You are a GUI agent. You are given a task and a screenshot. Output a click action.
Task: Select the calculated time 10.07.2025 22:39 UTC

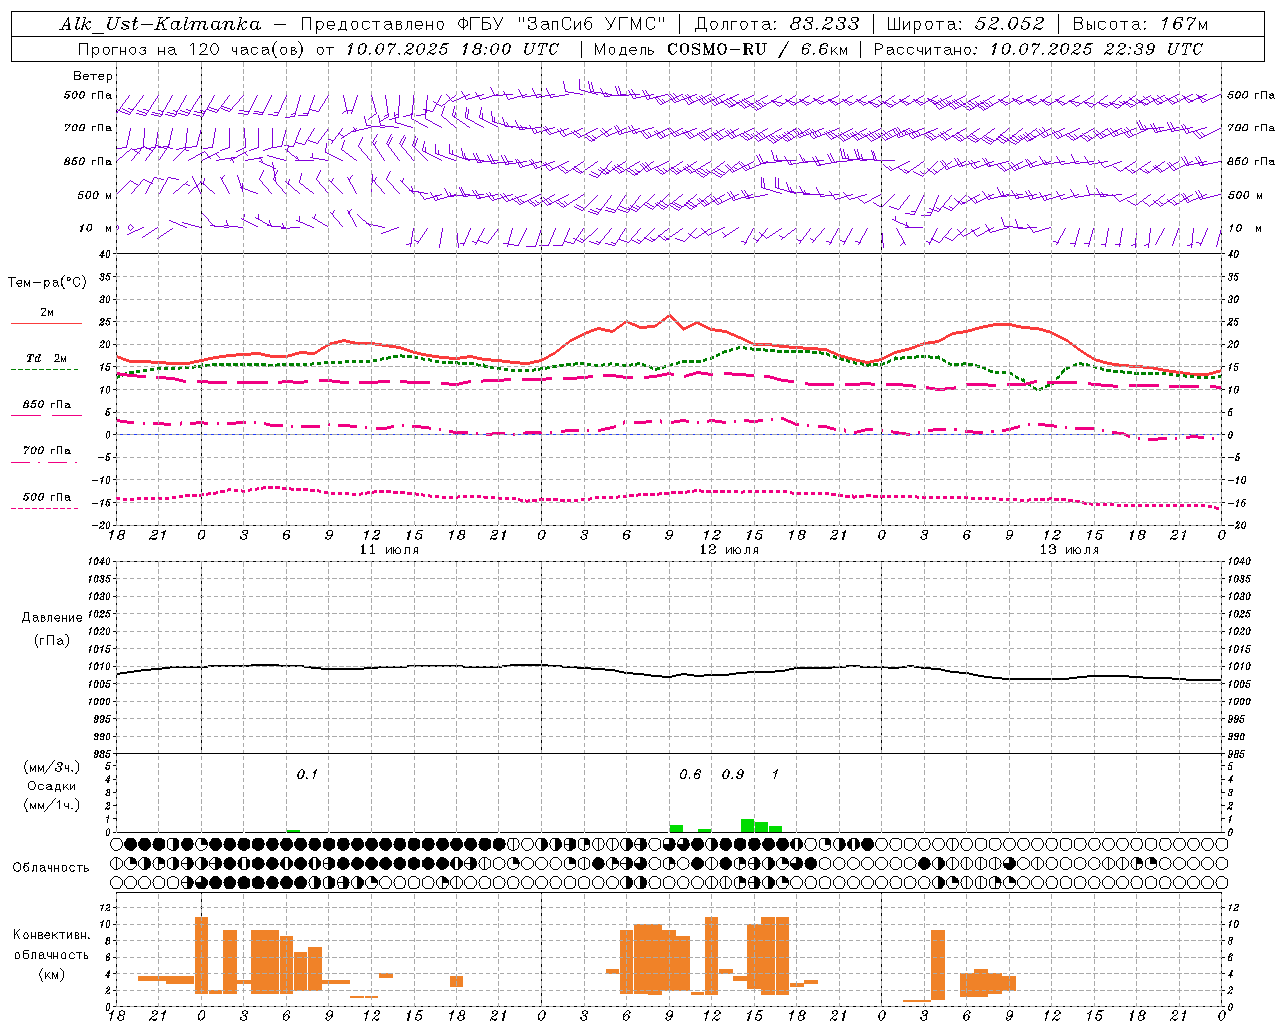tap(1096, 49)
